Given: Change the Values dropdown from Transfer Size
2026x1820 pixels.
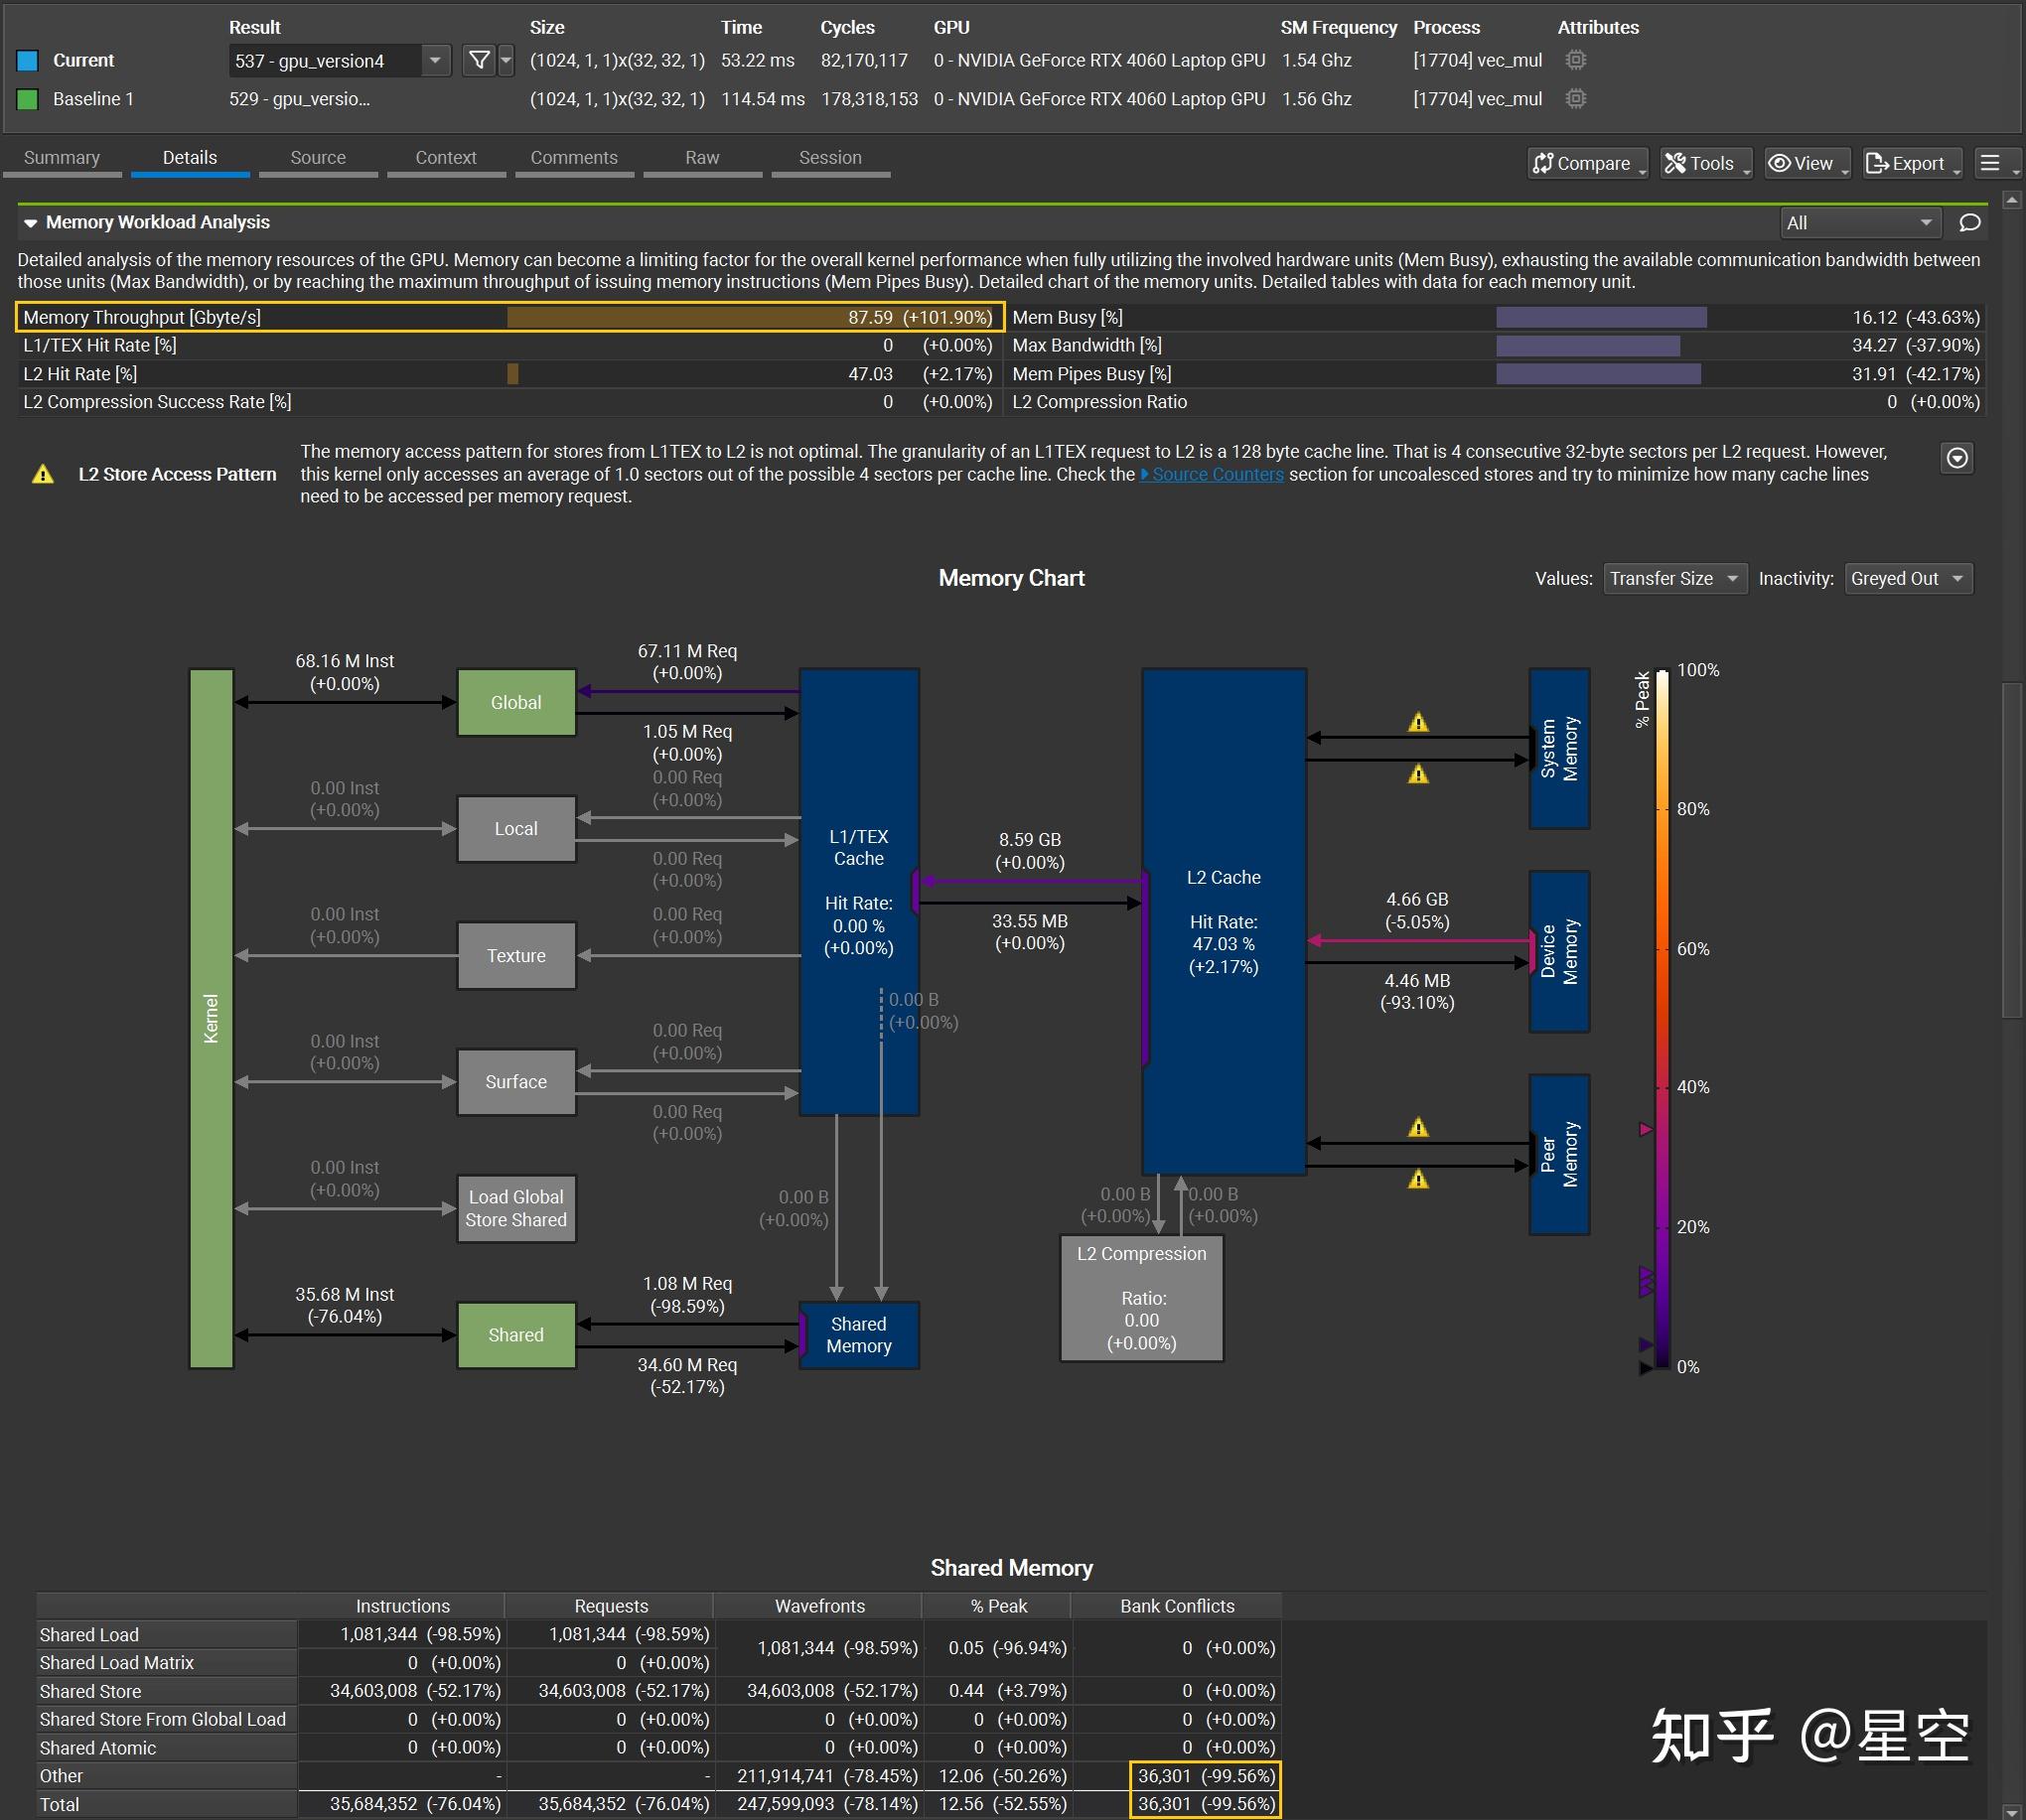Looking at the screenshot, I should click(1675, 578).
